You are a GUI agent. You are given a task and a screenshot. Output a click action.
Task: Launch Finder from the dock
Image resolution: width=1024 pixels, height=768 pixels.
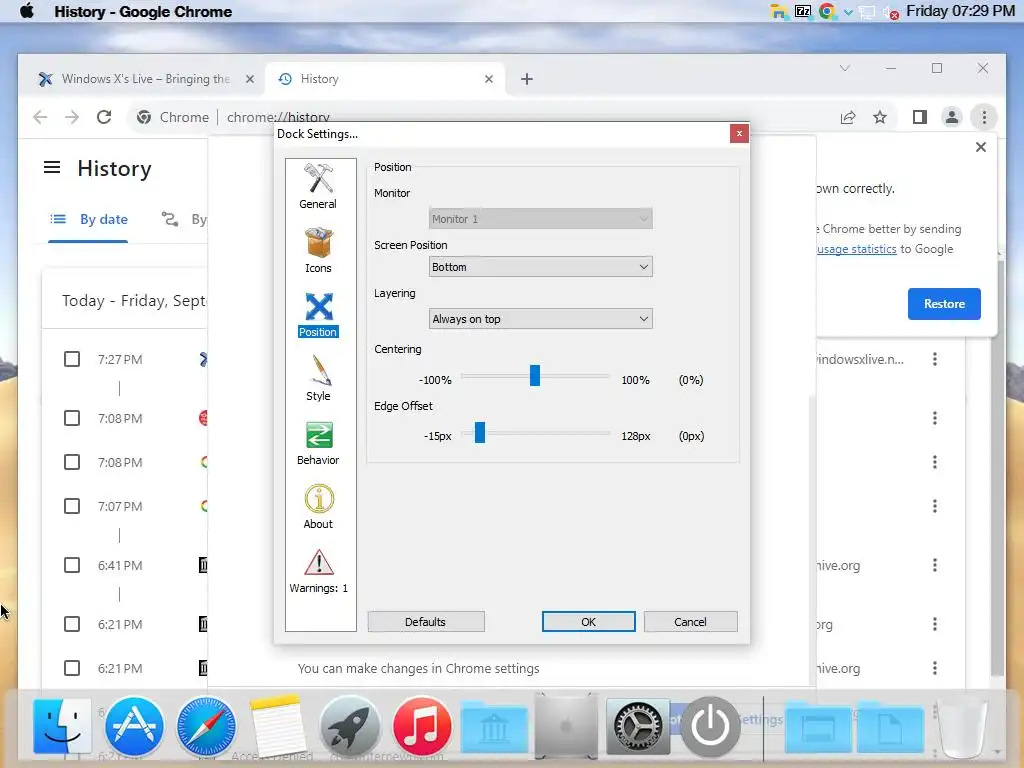coord(62,726)
